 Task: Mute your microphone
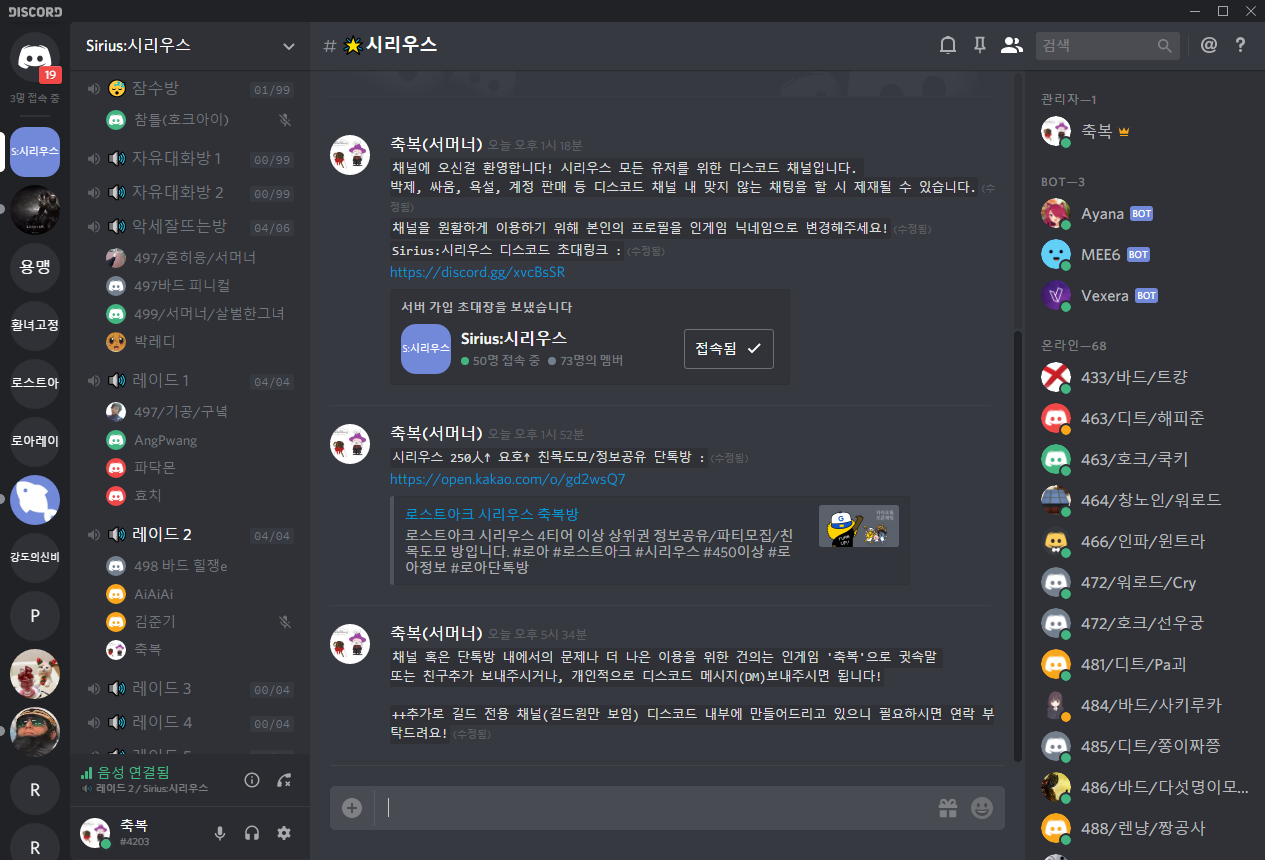[x=219, y=833]
